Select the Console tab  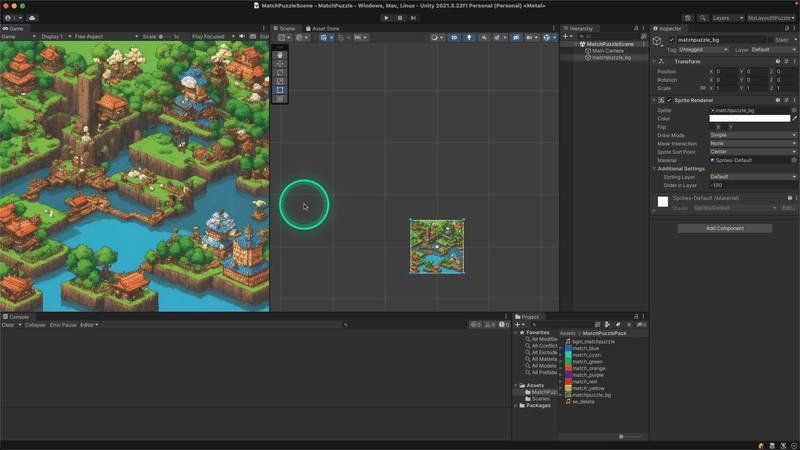pyautogui.click(x=16, y=317)
